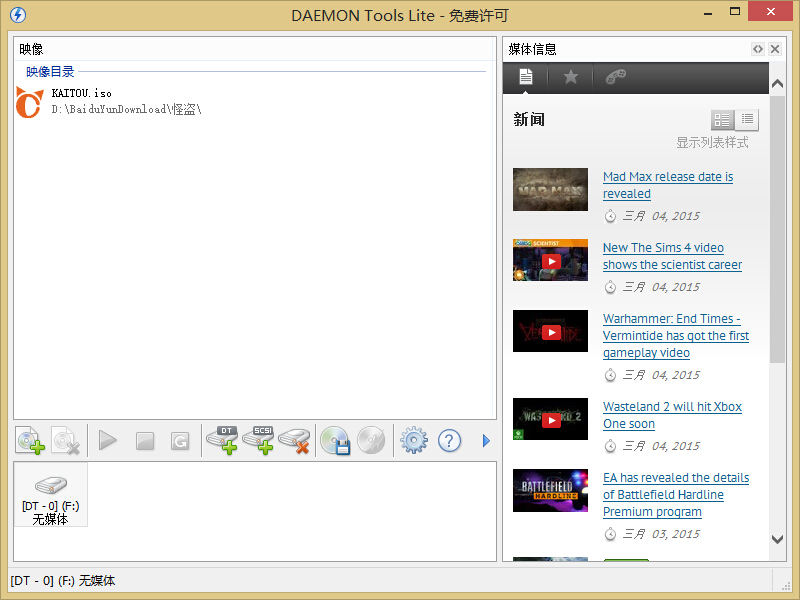The image size is (800, 600).
Task: Add a SCSI virtual drive
Action: point(259,440)
